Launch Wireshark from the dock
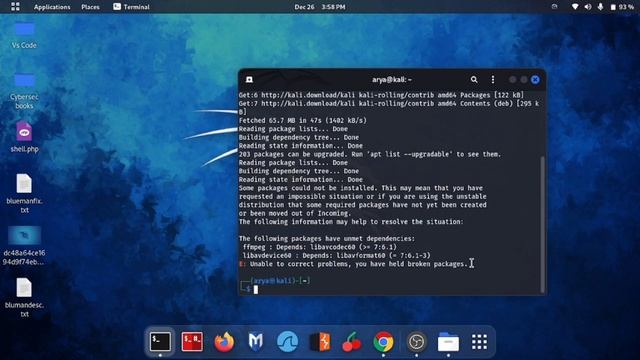640x360 pixels. pyautogui.click(x=287, y=342)
